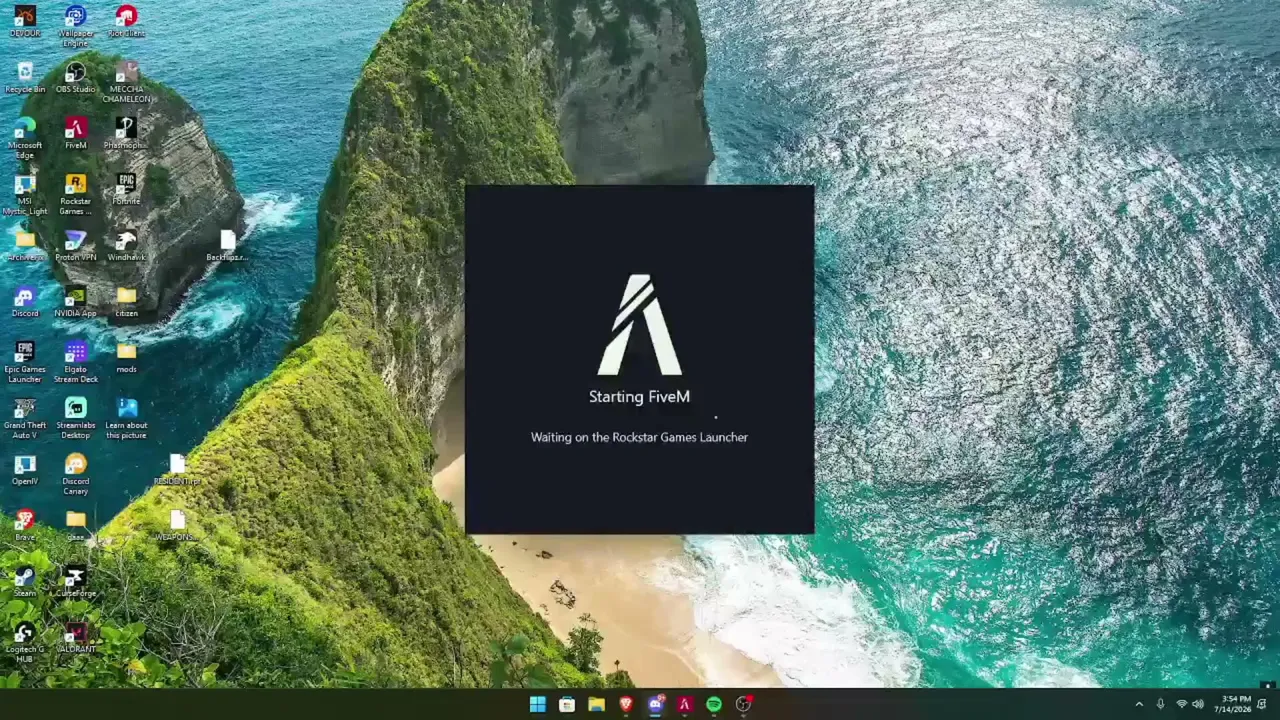1280x720 pixels.
Task: Select the MECCHA CHAMELEON shortcut
Action: pos(126,82)
